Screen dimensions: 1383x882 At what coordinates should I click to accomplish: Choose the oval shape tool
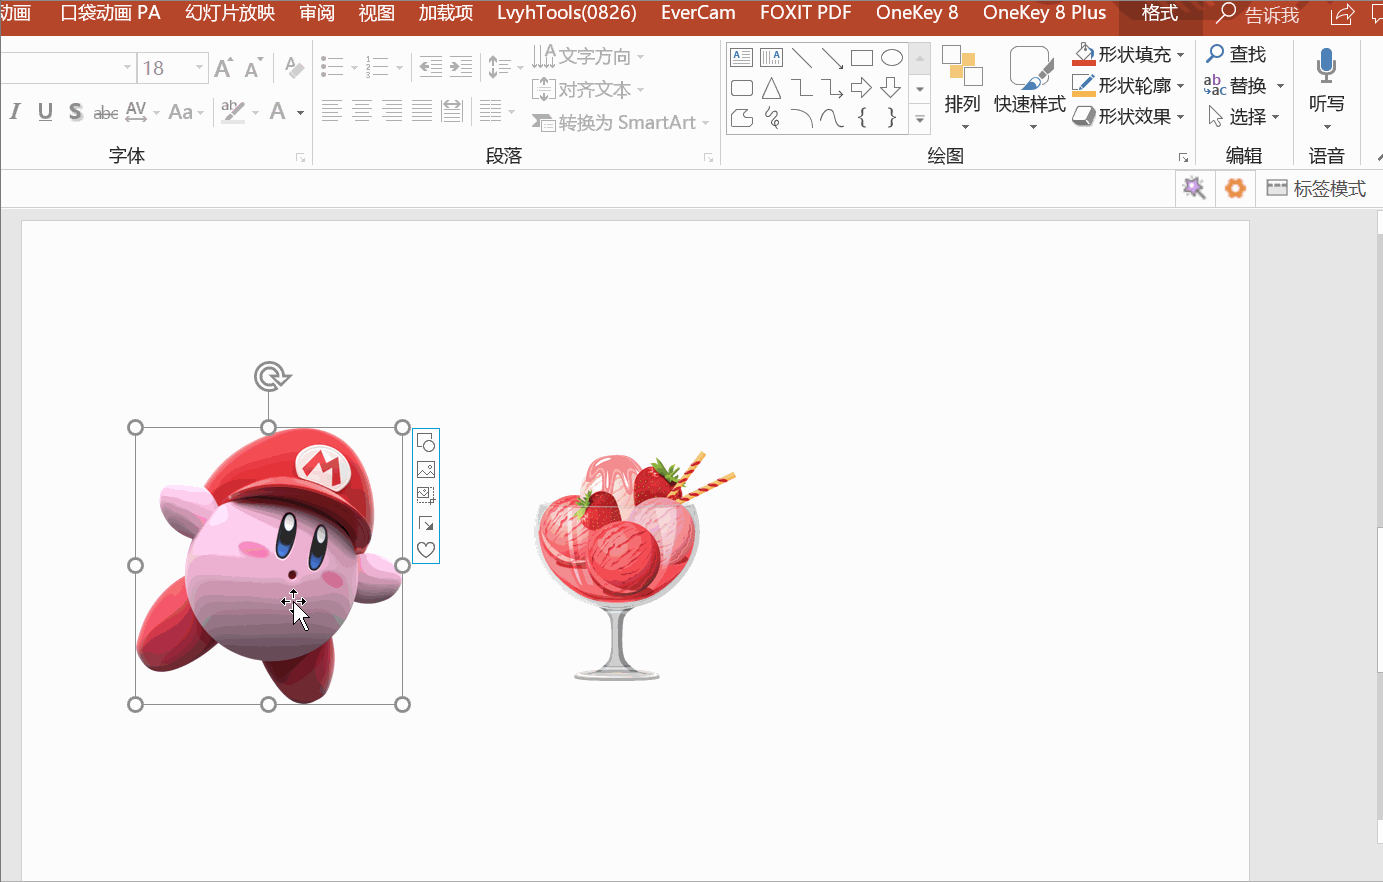[891, 58]
